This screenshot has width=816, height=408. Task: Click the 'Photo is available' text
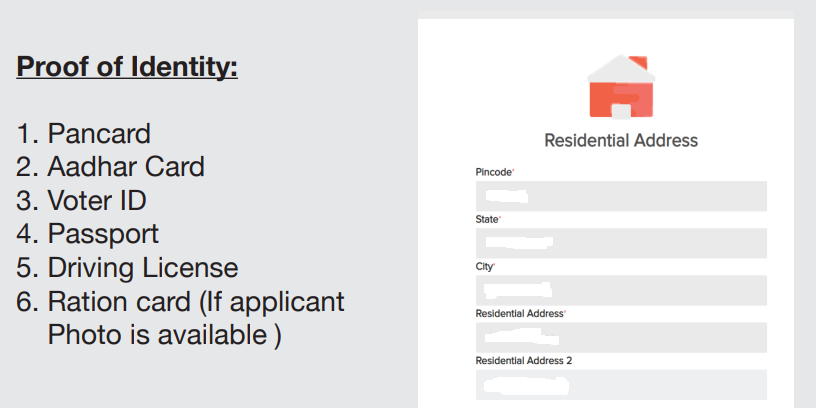[164, 335]
